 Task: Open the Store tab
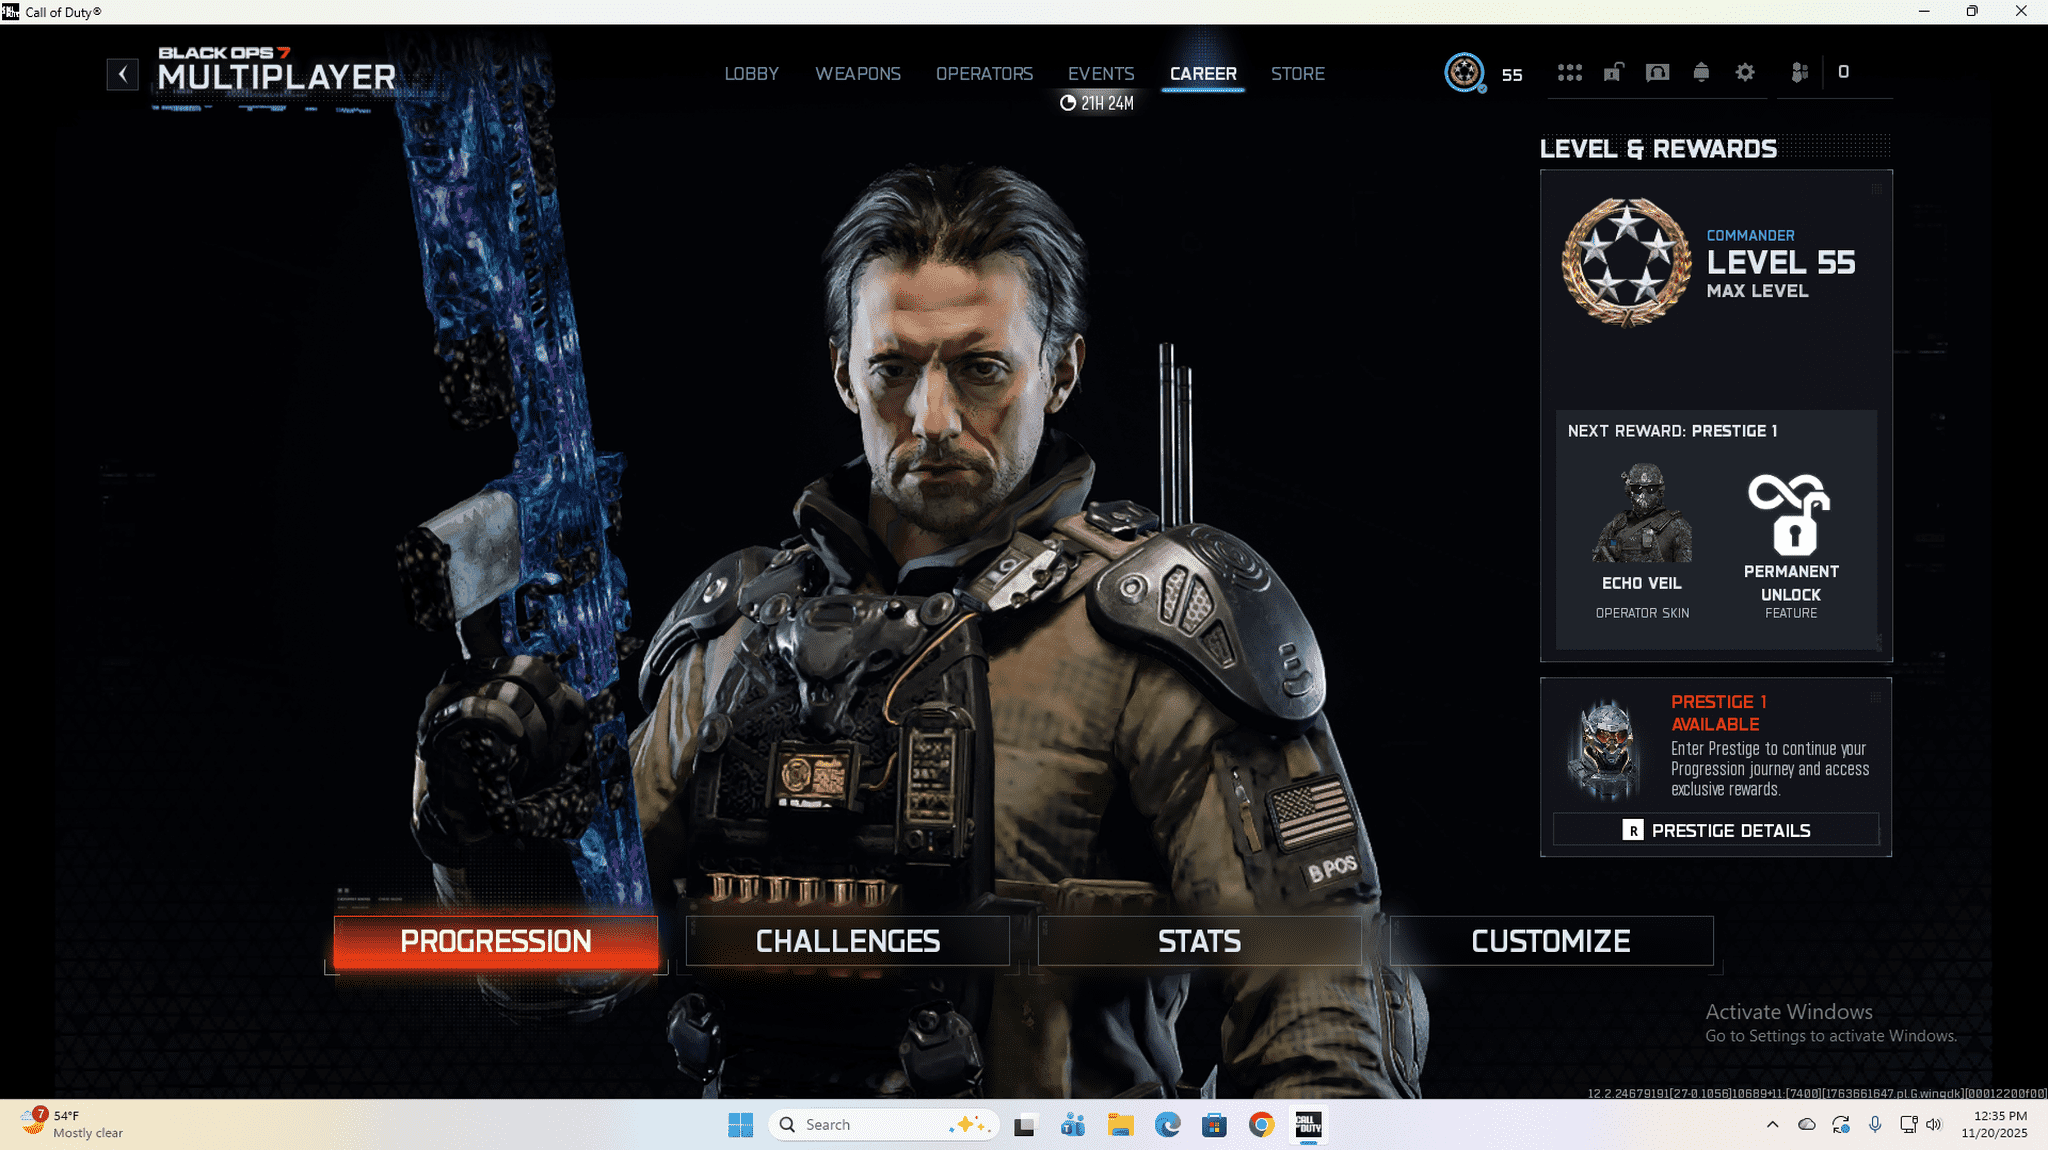coord(1297,74)
